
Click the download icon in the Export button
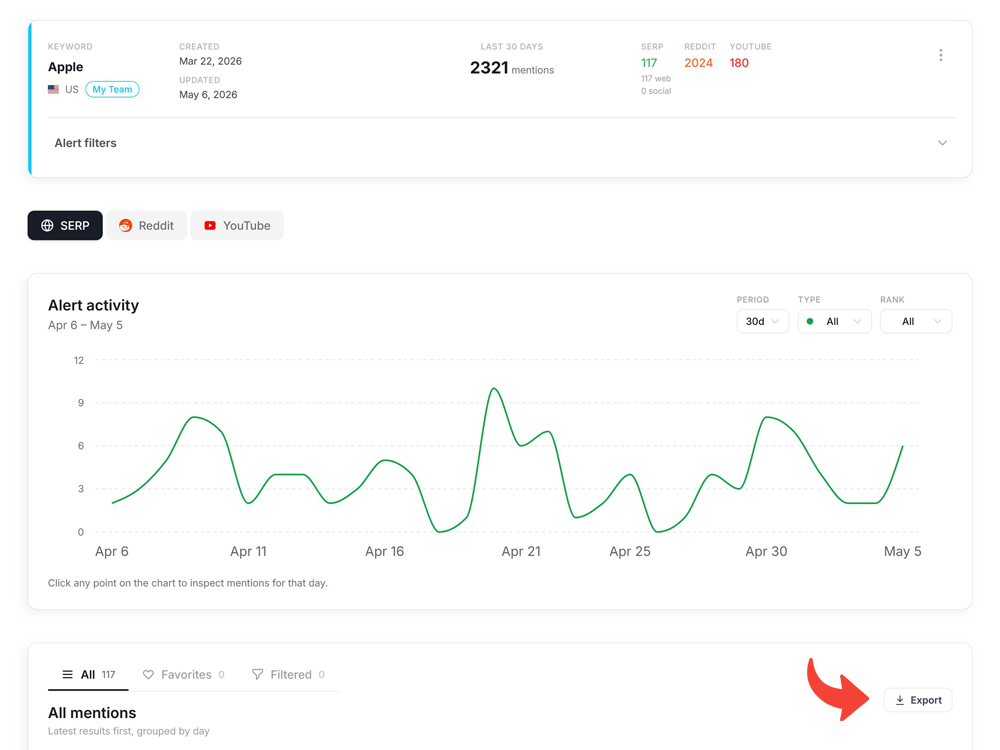coord(900,700)
